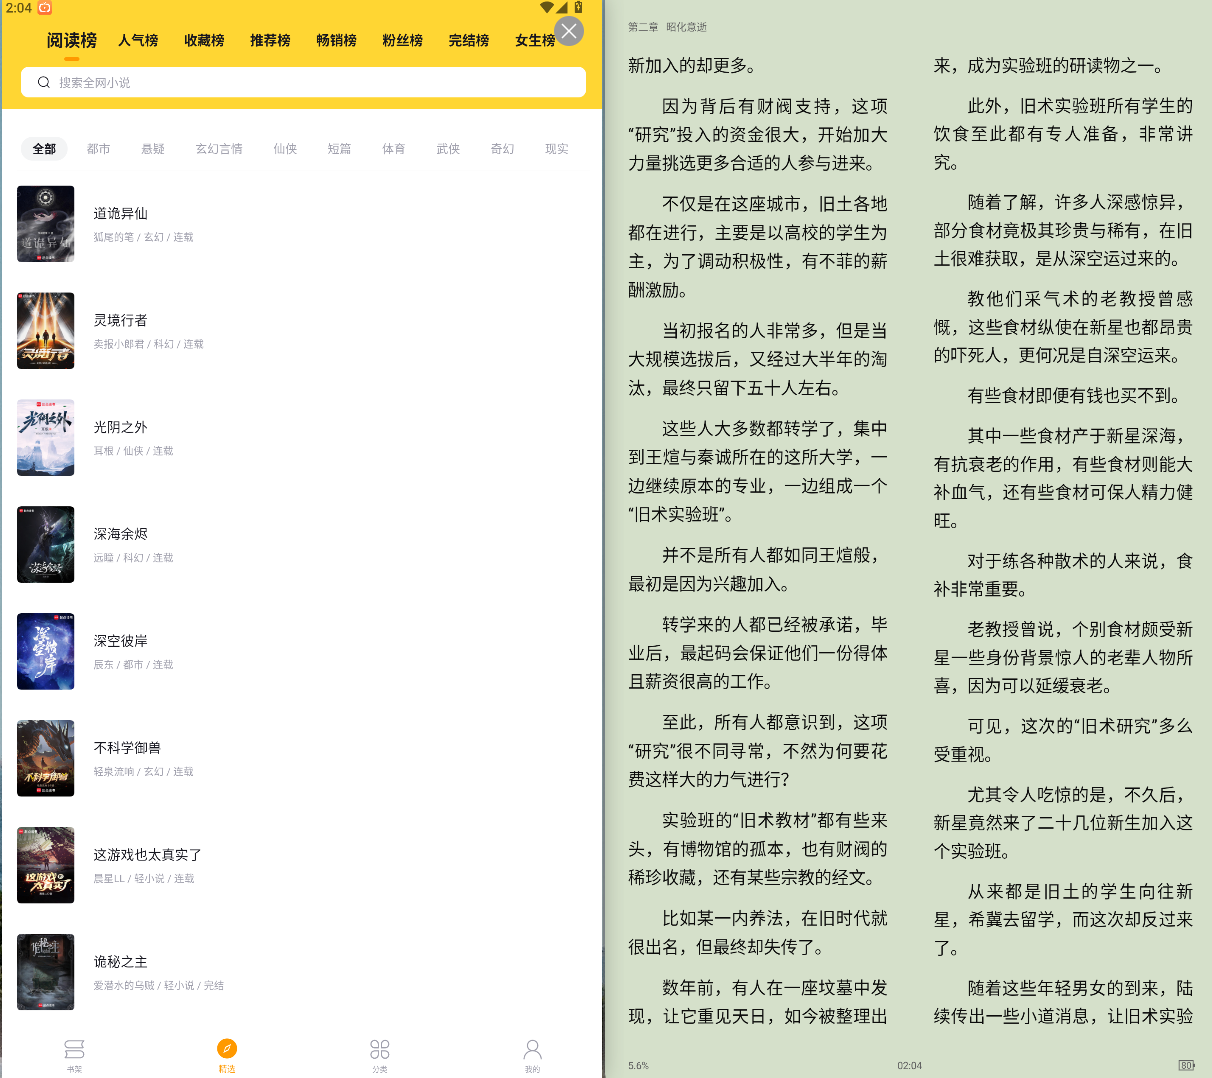This screenshot has width=1212, height=1078.
Task: Select the 全部 genre filter
Action: [x=44, y=149]
